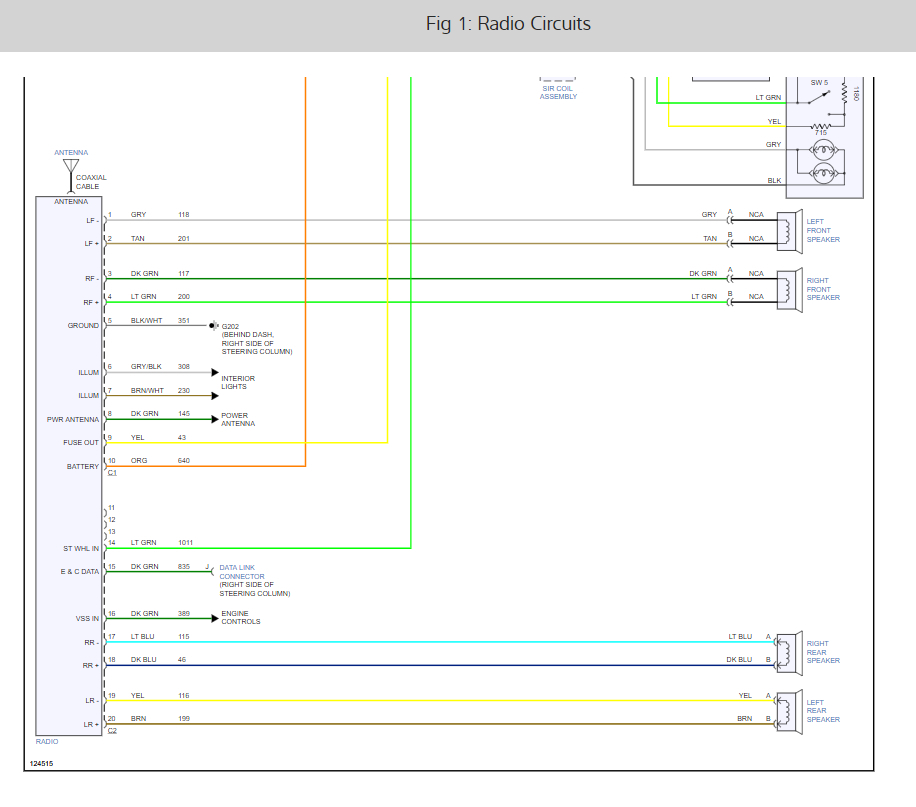Viewport: 916px width, 807px height.
Task: Select the Engine Controls destination label
Action: tap(240, 617)
